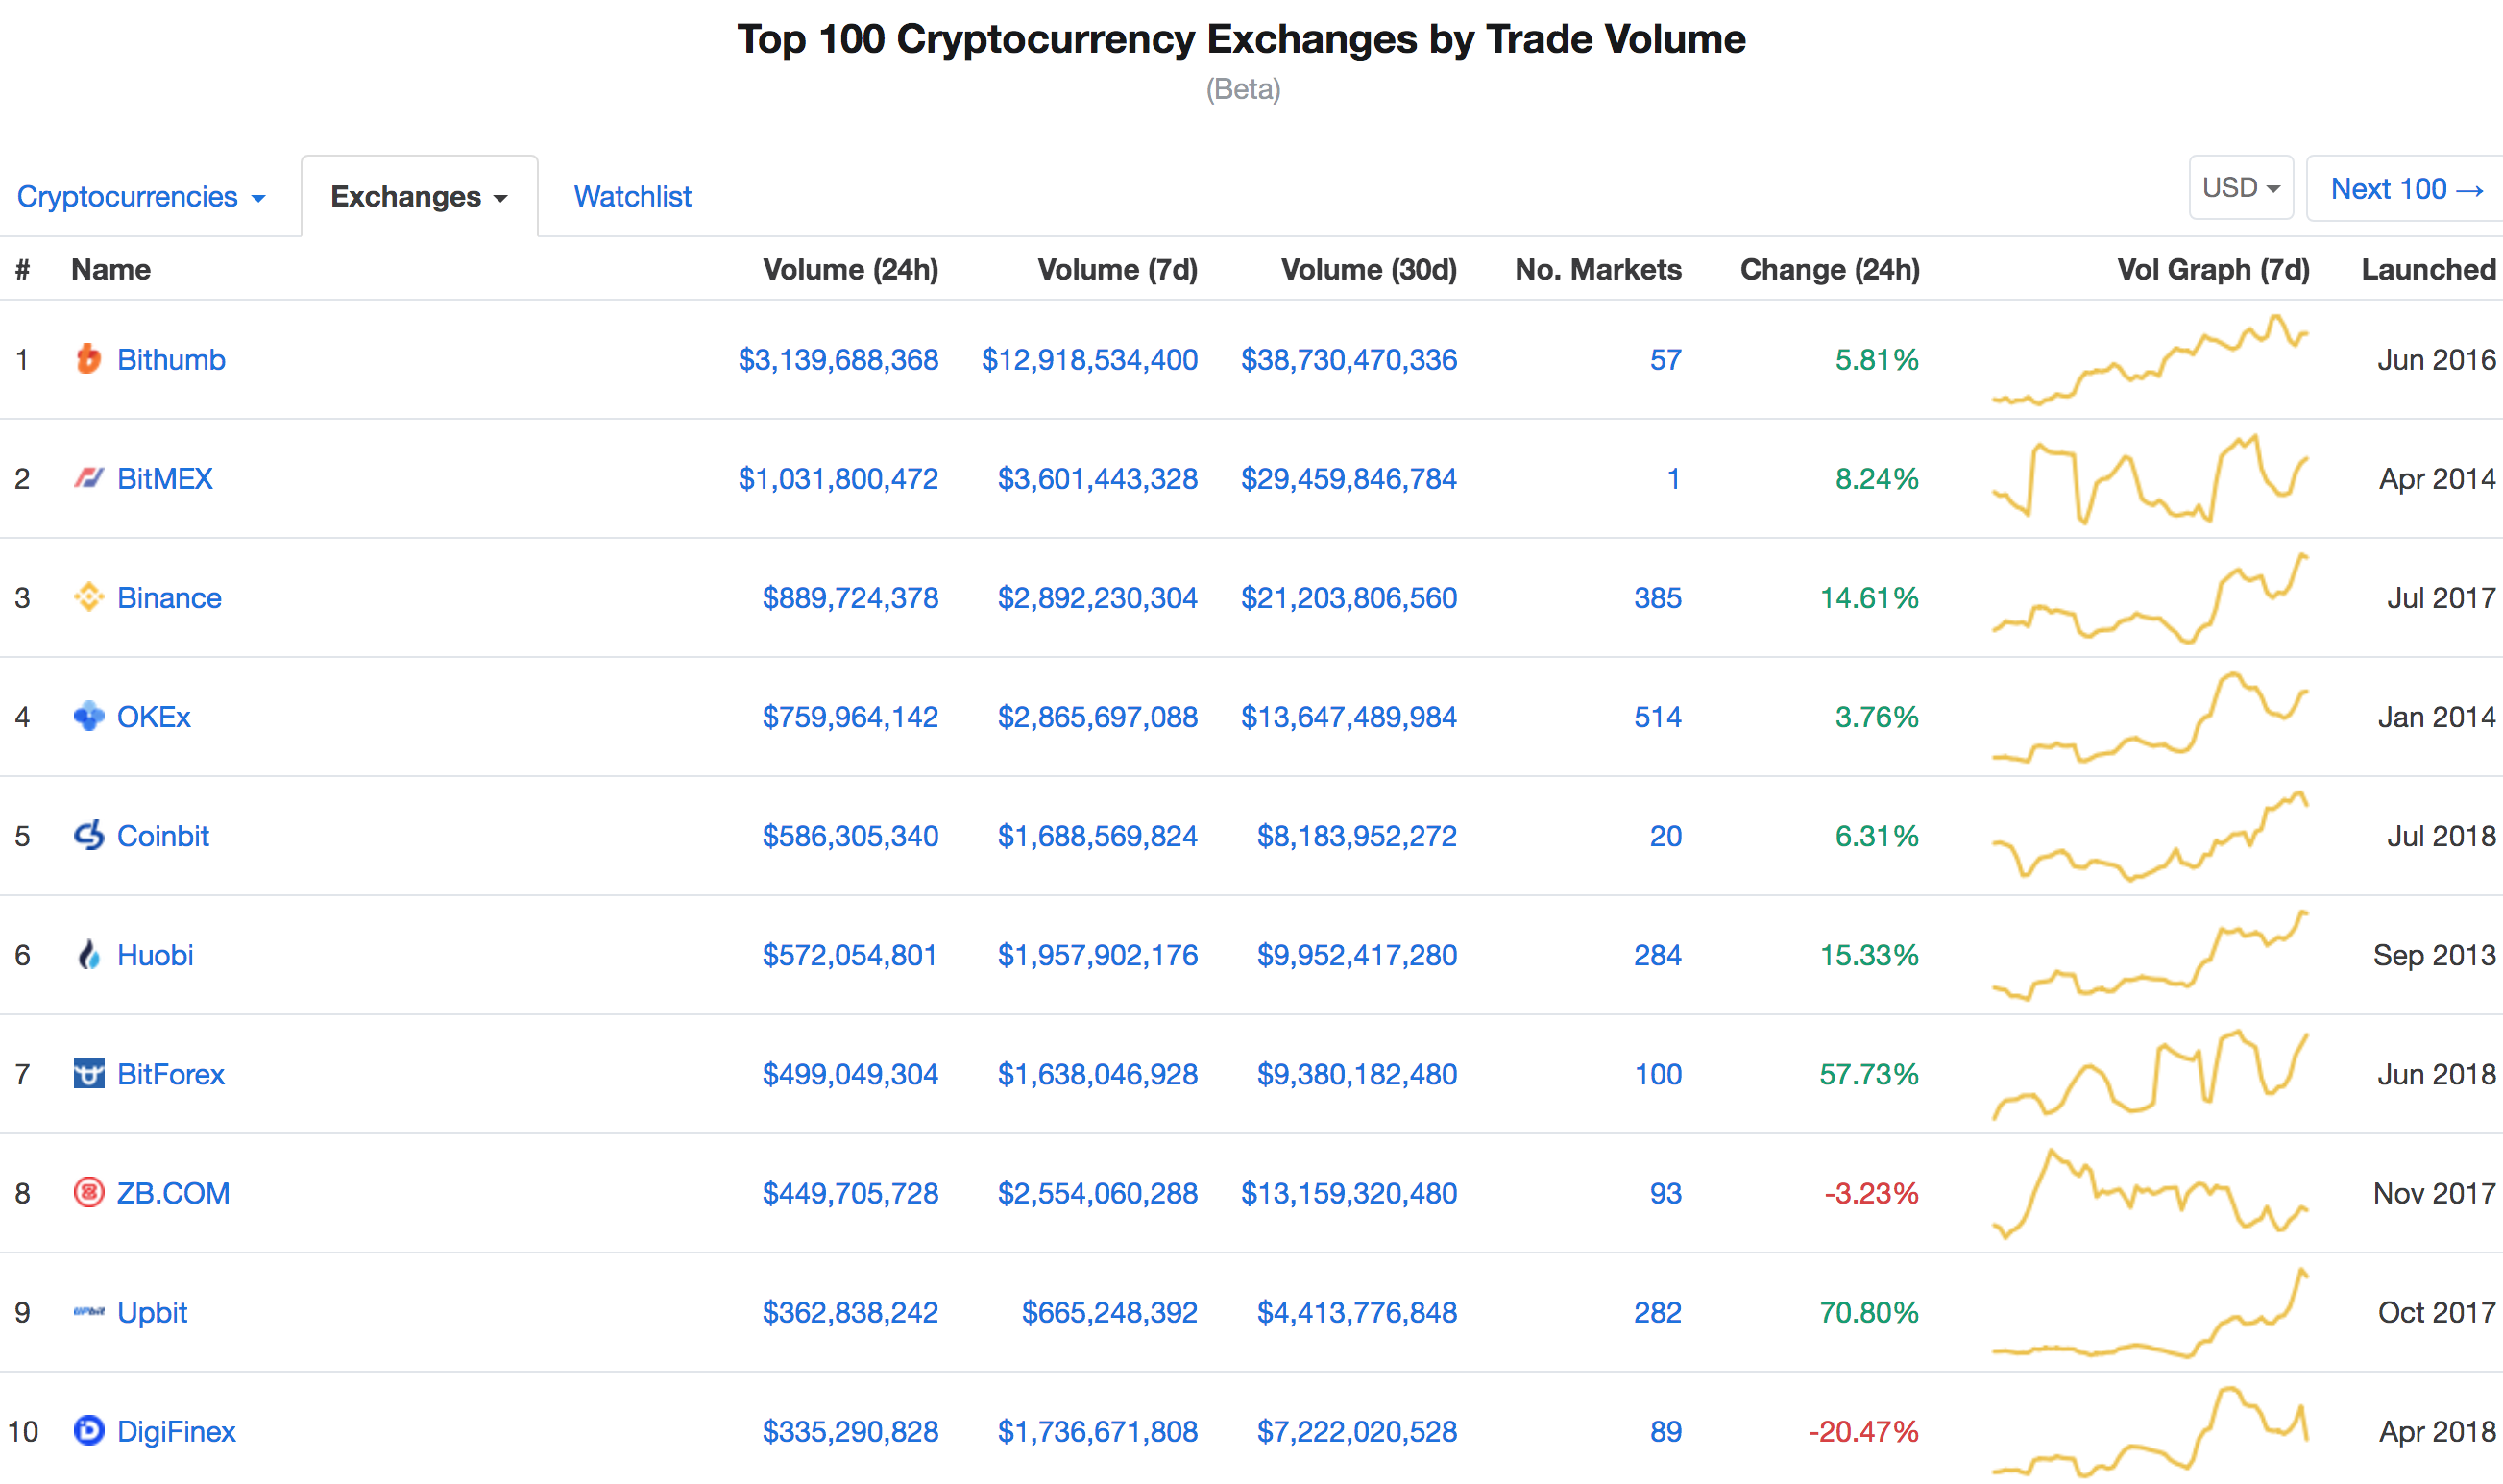Viewport: 2503px width, 1484px height.
Task: Click BitMEX's 7-day volume sparkline graph
Action: click(x=2150, y=478)
